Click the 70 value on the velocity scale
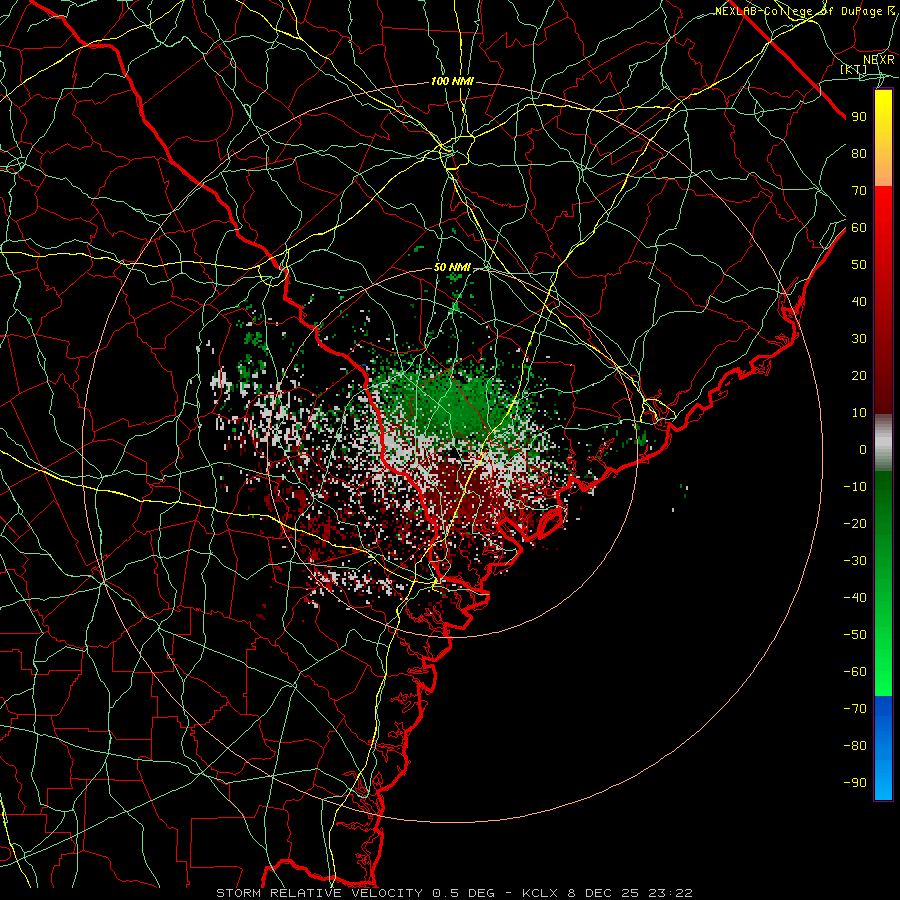 [859, 191]
